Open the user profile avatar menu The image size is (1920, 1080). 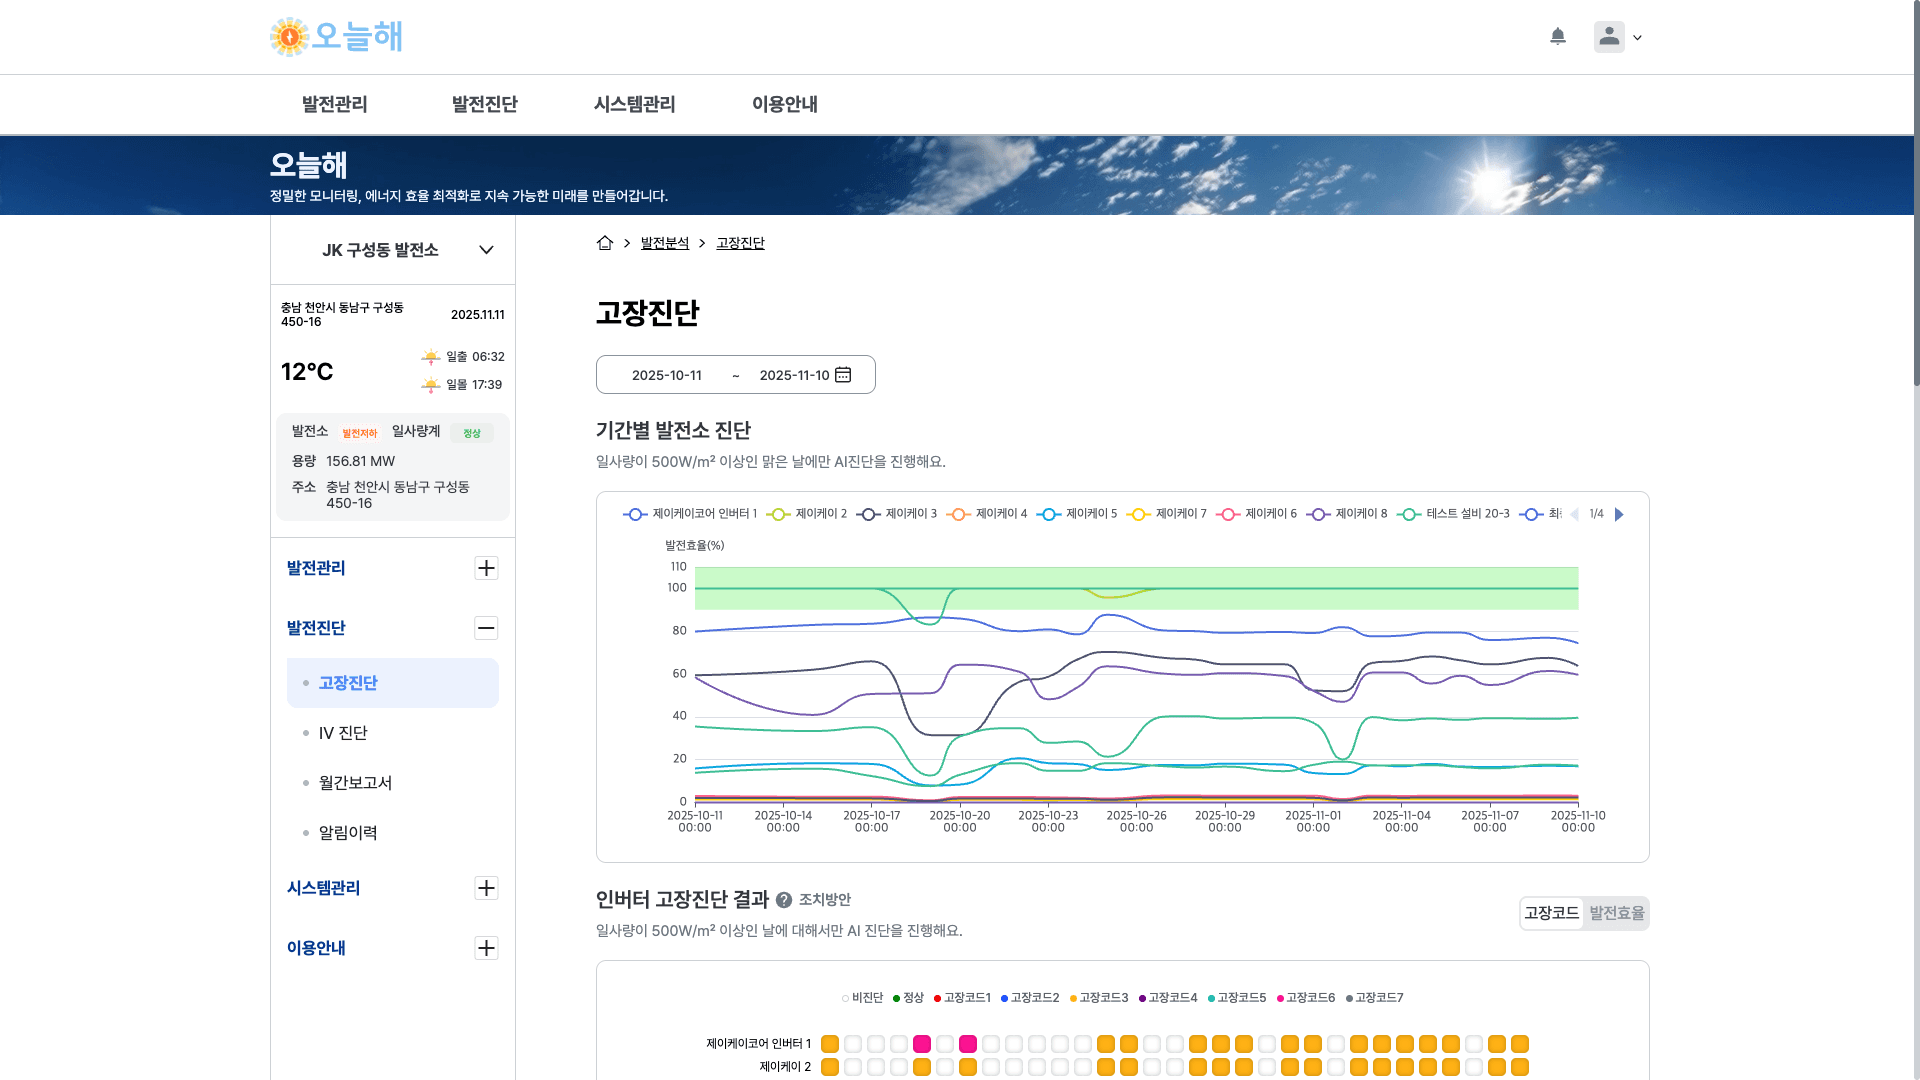1609,37
